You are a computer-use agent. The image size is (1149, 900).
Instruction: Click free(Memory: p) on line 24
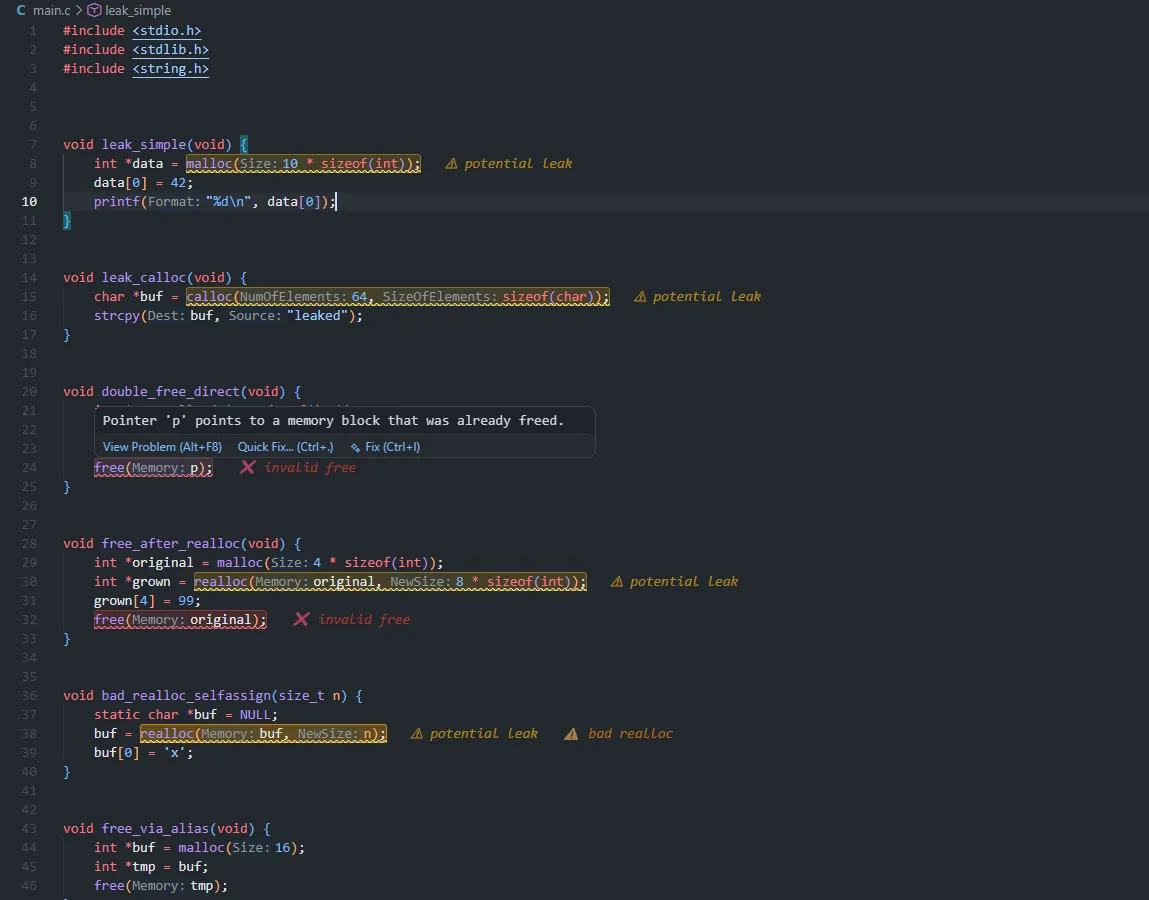click(x=153, y=468)
